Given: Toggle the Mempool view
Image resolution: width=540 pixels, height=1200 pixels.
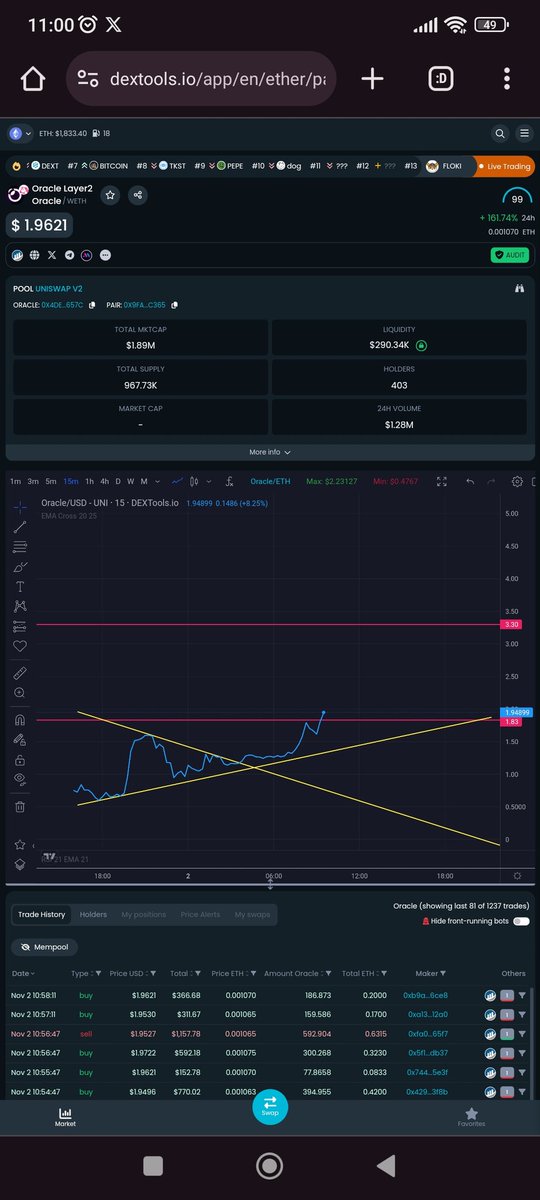Looking at the screenshot, I should (45, 946).
